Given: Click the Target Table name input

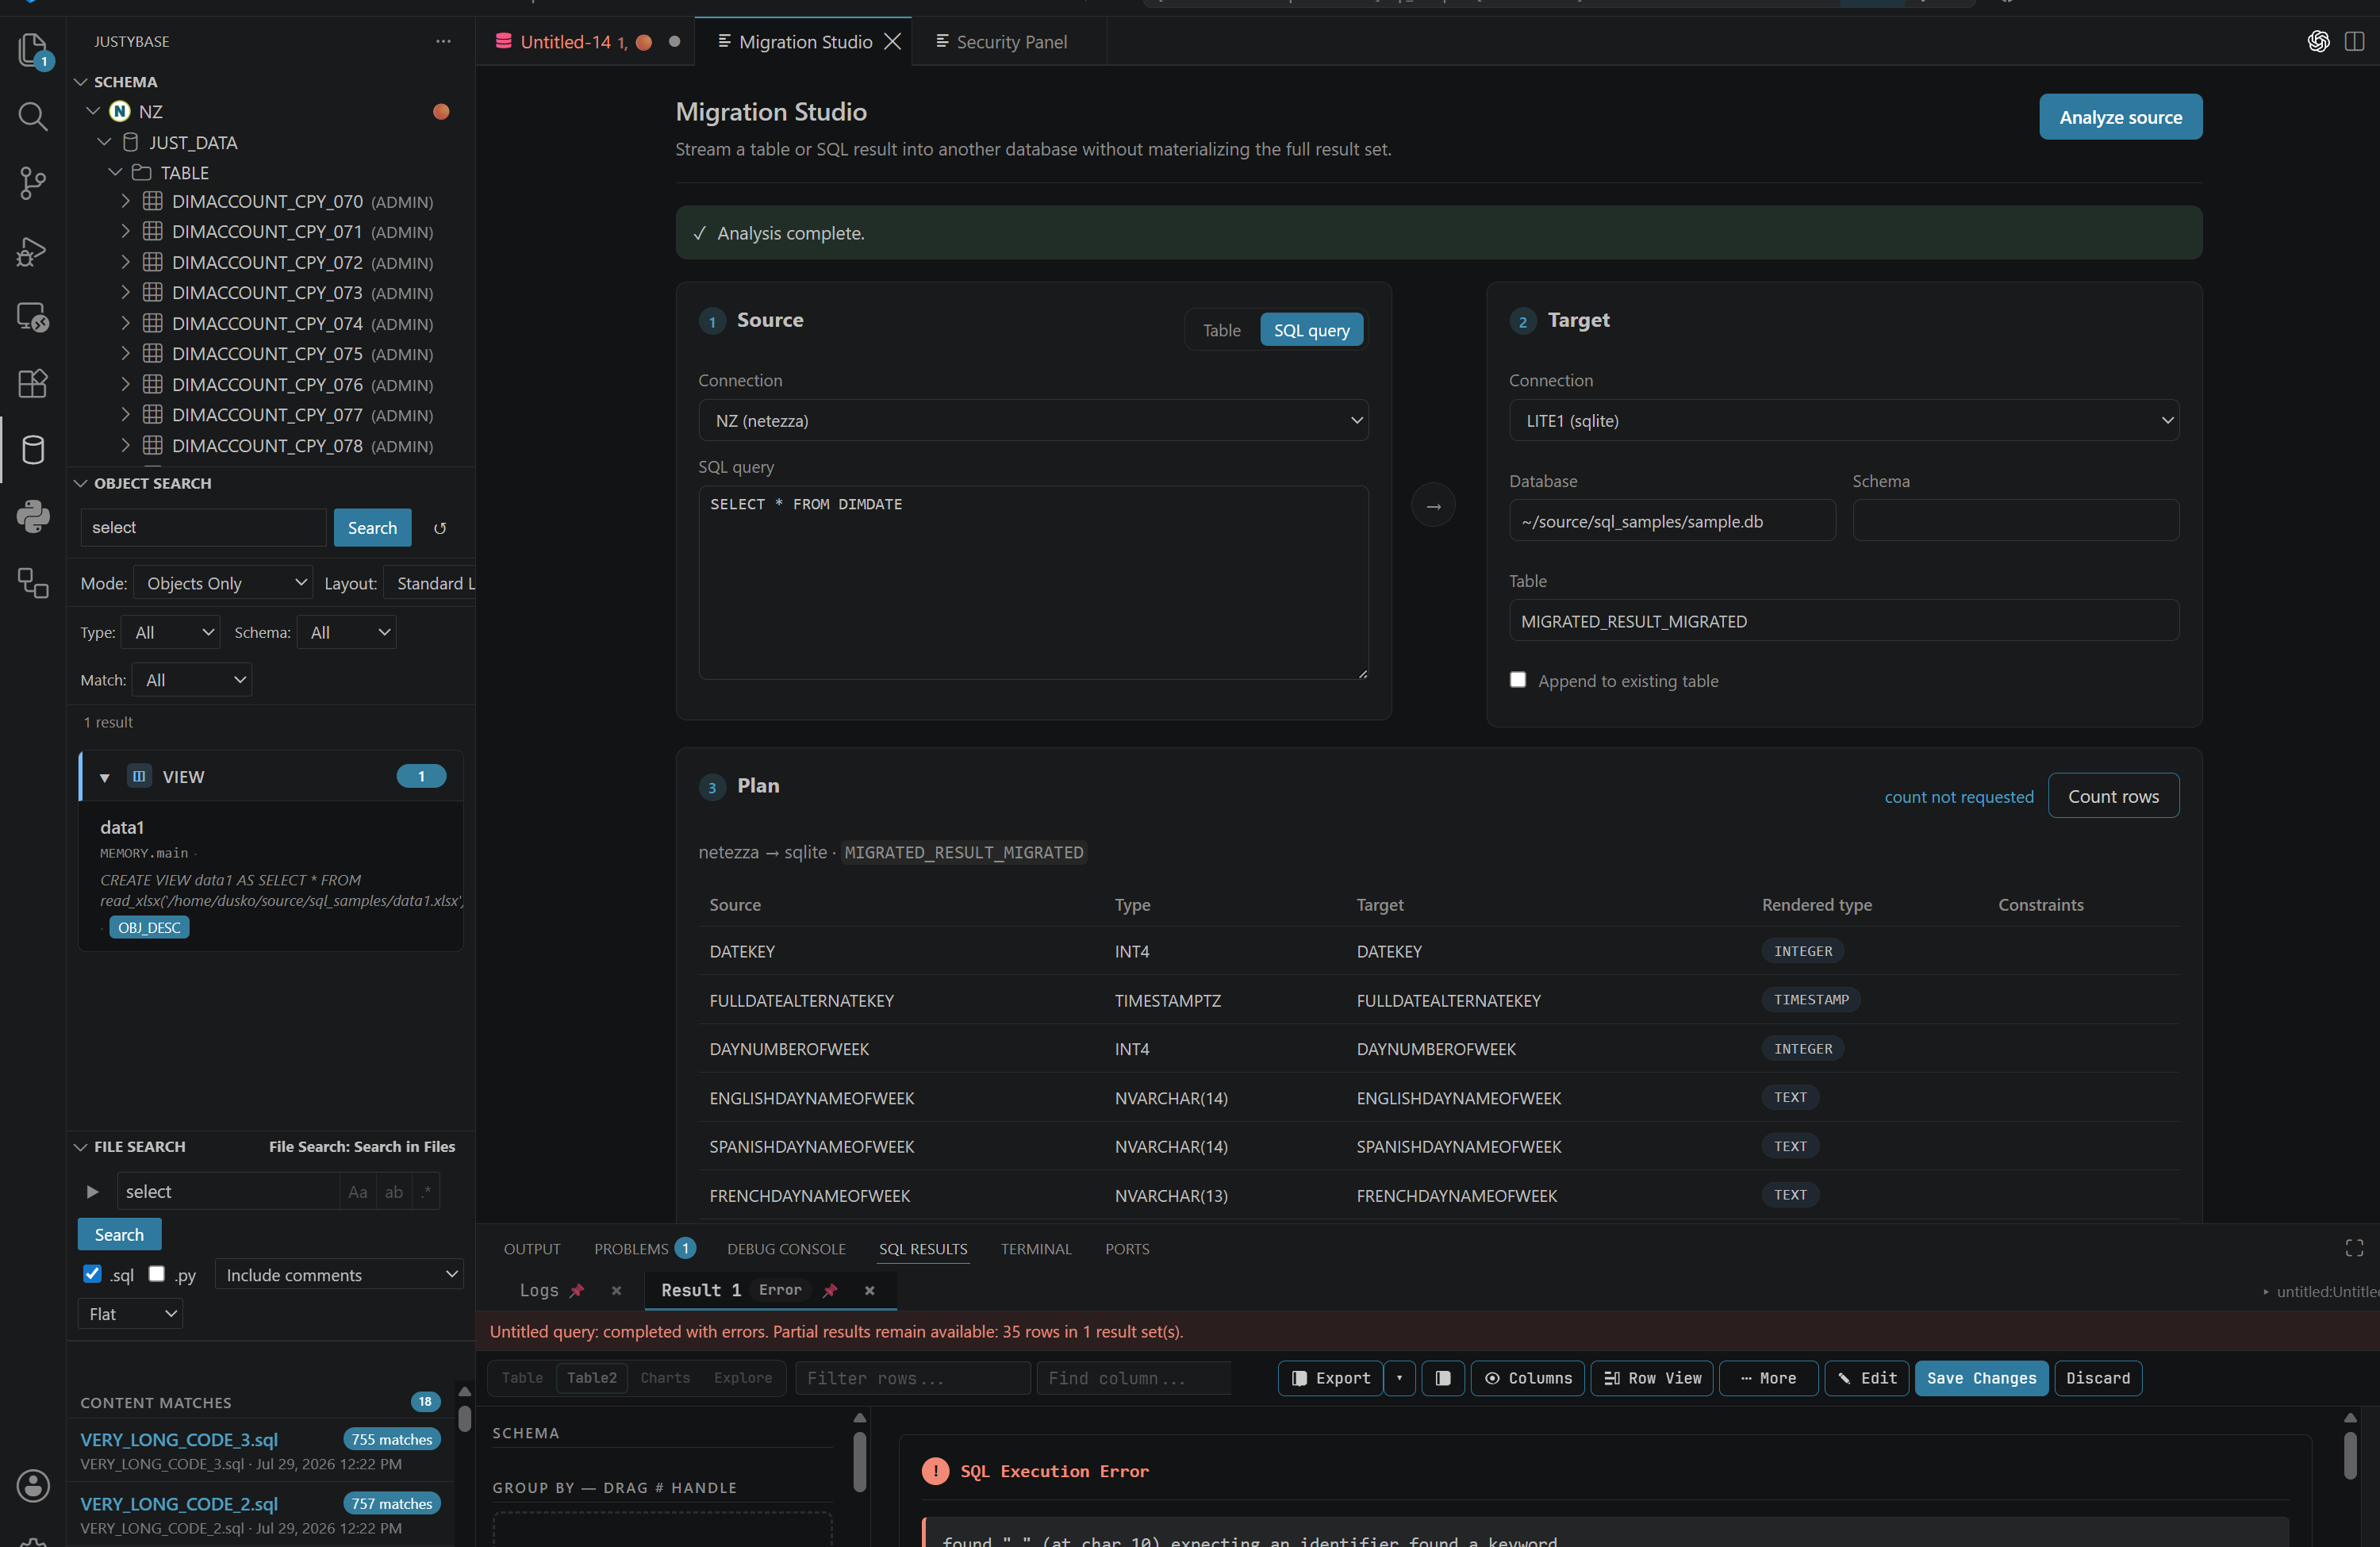Looking at the screenshot, I should 1843,621.
